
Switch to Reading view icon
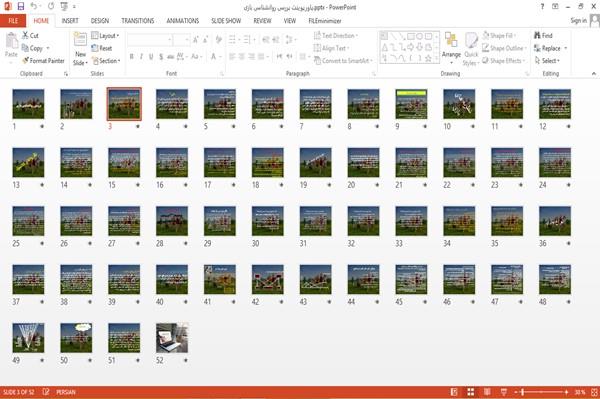[x=487, y=392]
